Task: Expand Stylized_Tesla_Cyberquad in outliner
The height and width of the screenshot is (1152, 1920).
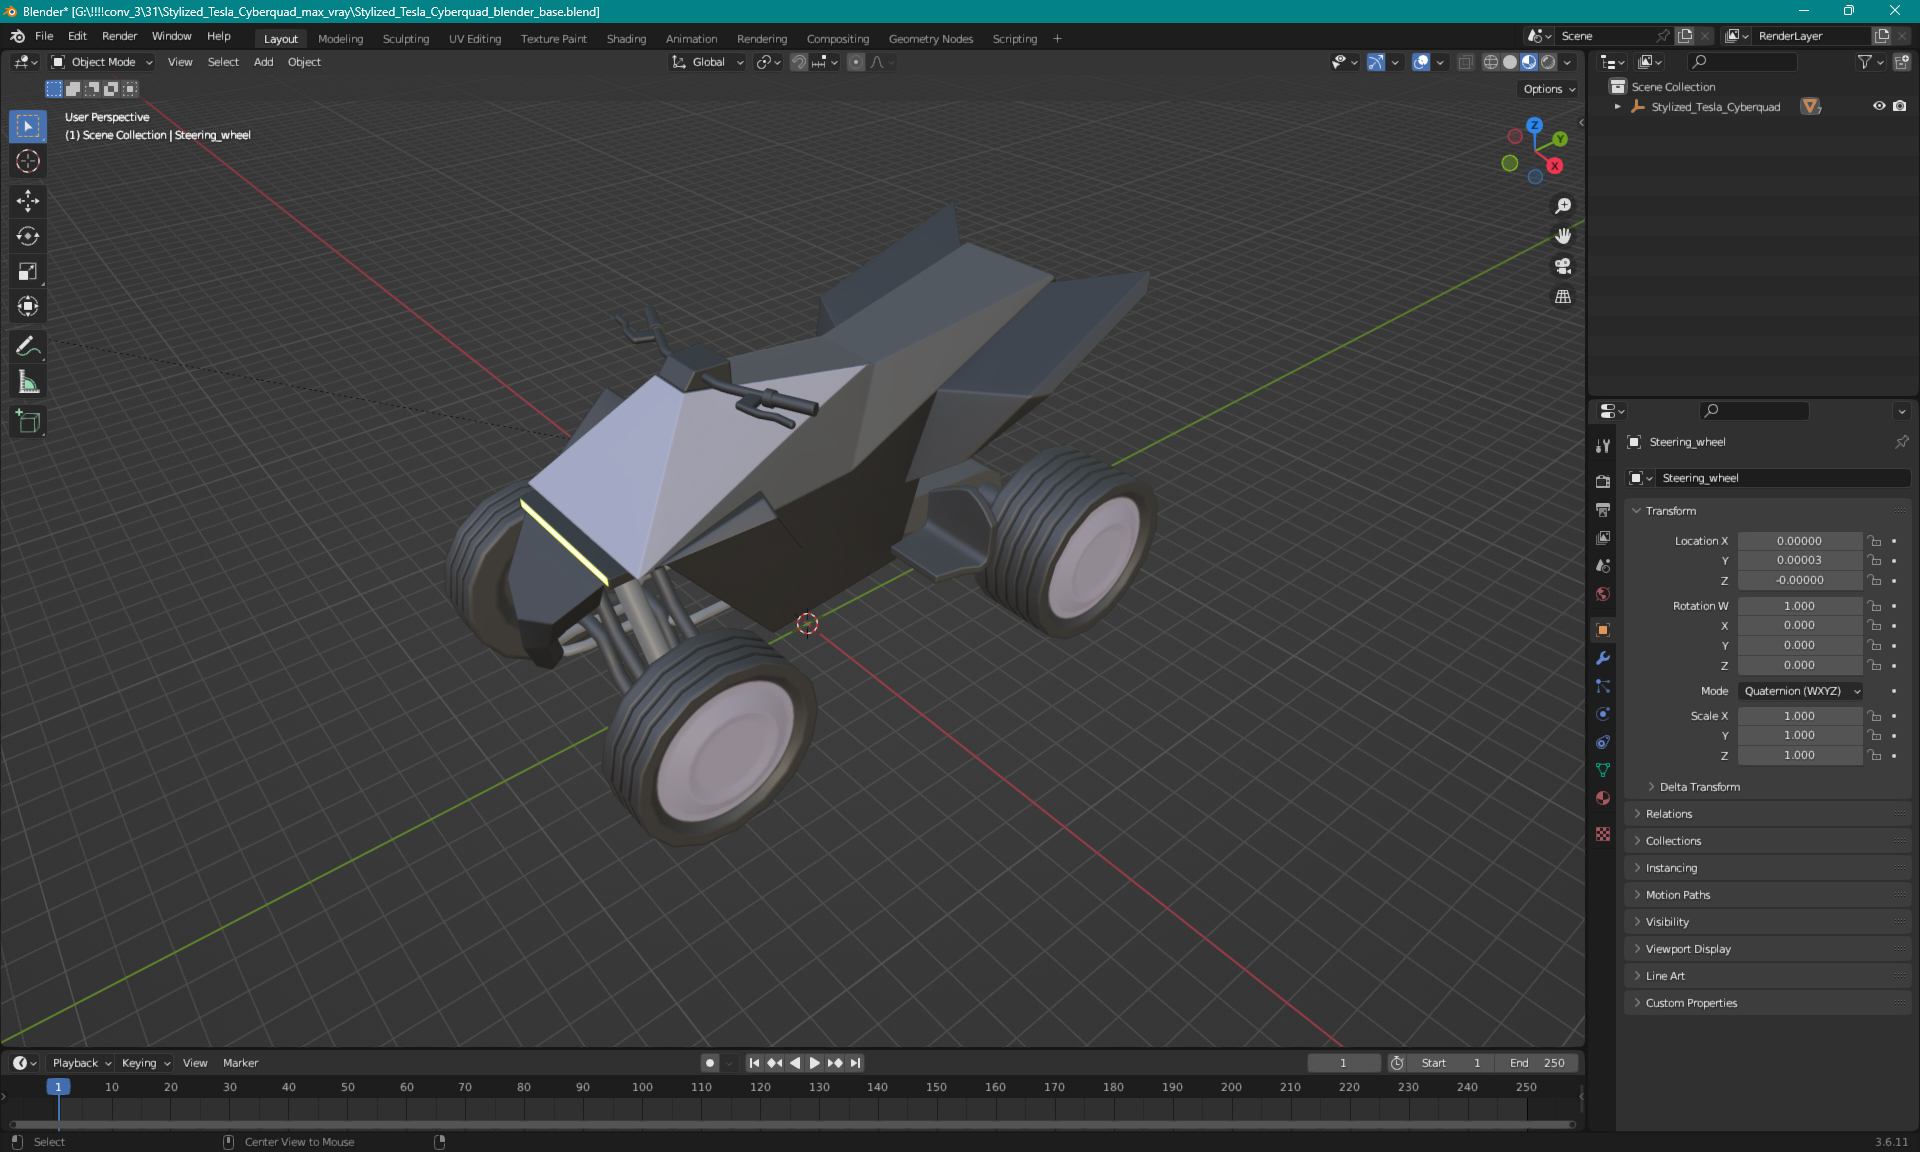Action: click(x=1617, y=106)
